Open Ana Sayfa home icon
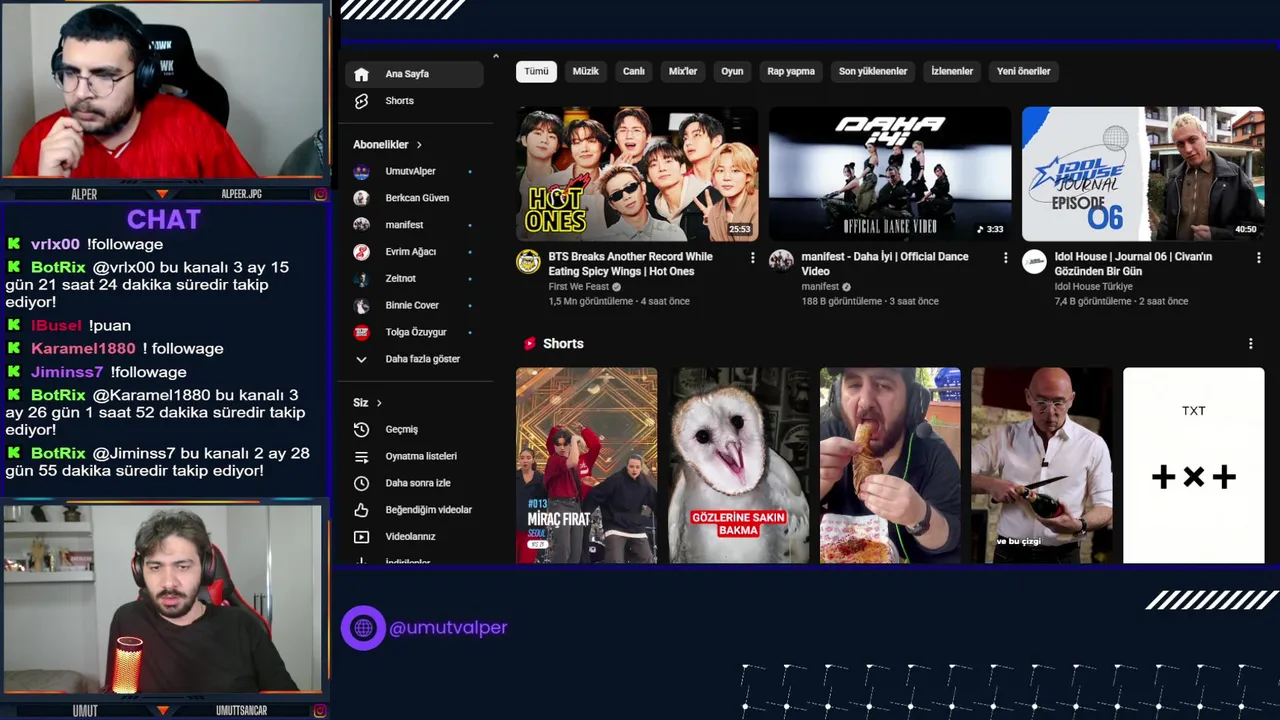 coord(361,74)
